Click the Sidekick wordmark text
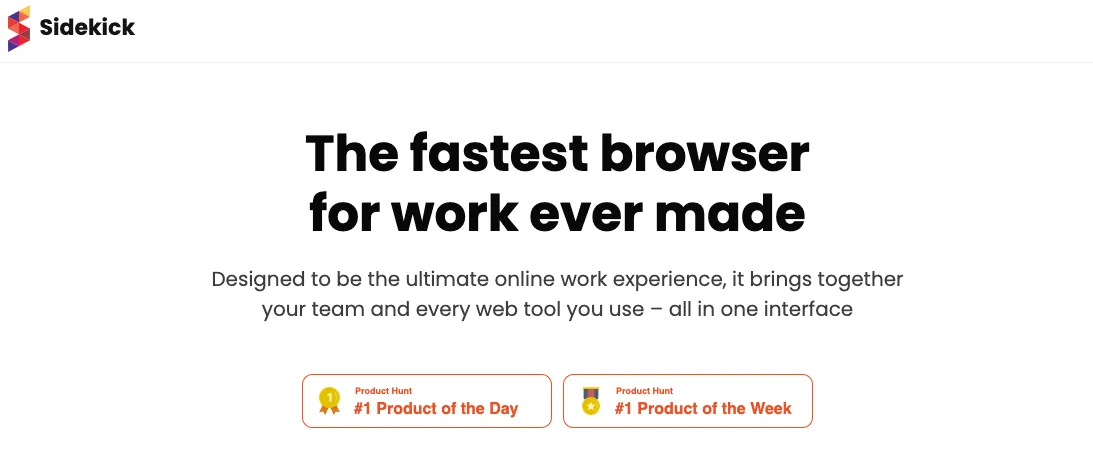The height and width of the screenshot is (474, 1093). point(87,28)
